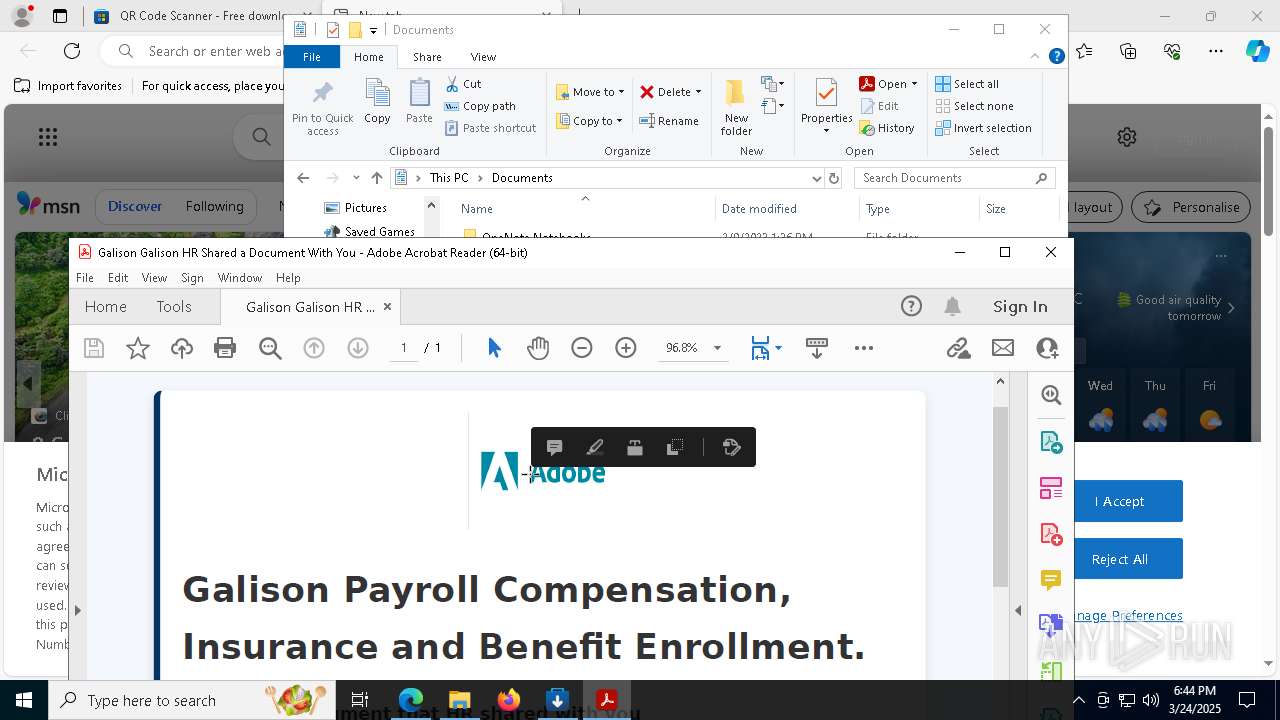
Task: Open the Window menu in Acrobat
Action: [x=240, y=278]
